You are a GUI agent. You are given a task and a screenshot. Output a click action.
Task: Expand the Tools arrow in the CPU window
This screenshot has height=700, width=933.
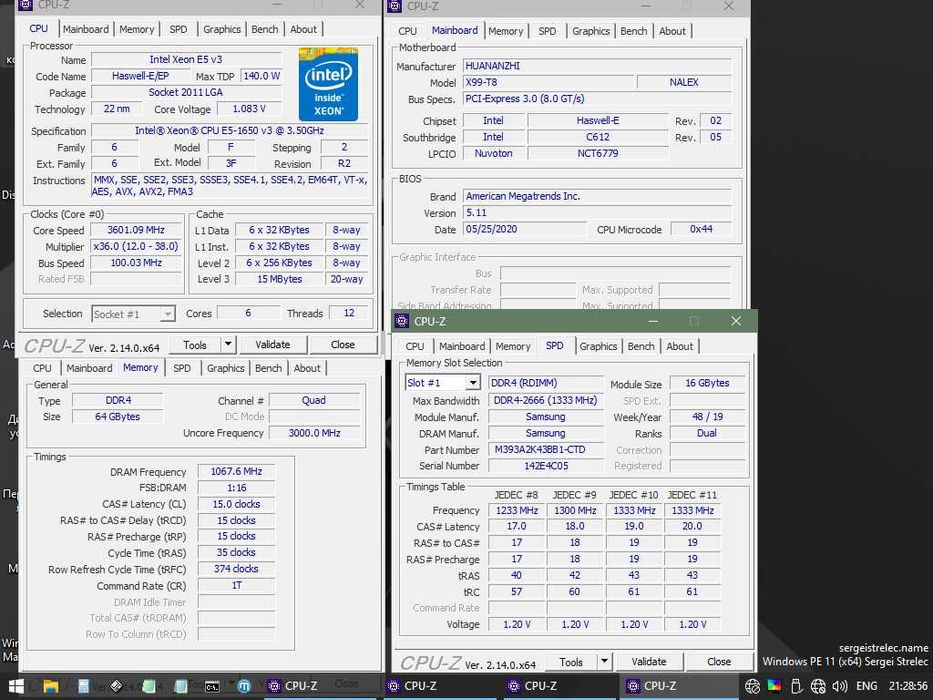click(x=228, y=344)
